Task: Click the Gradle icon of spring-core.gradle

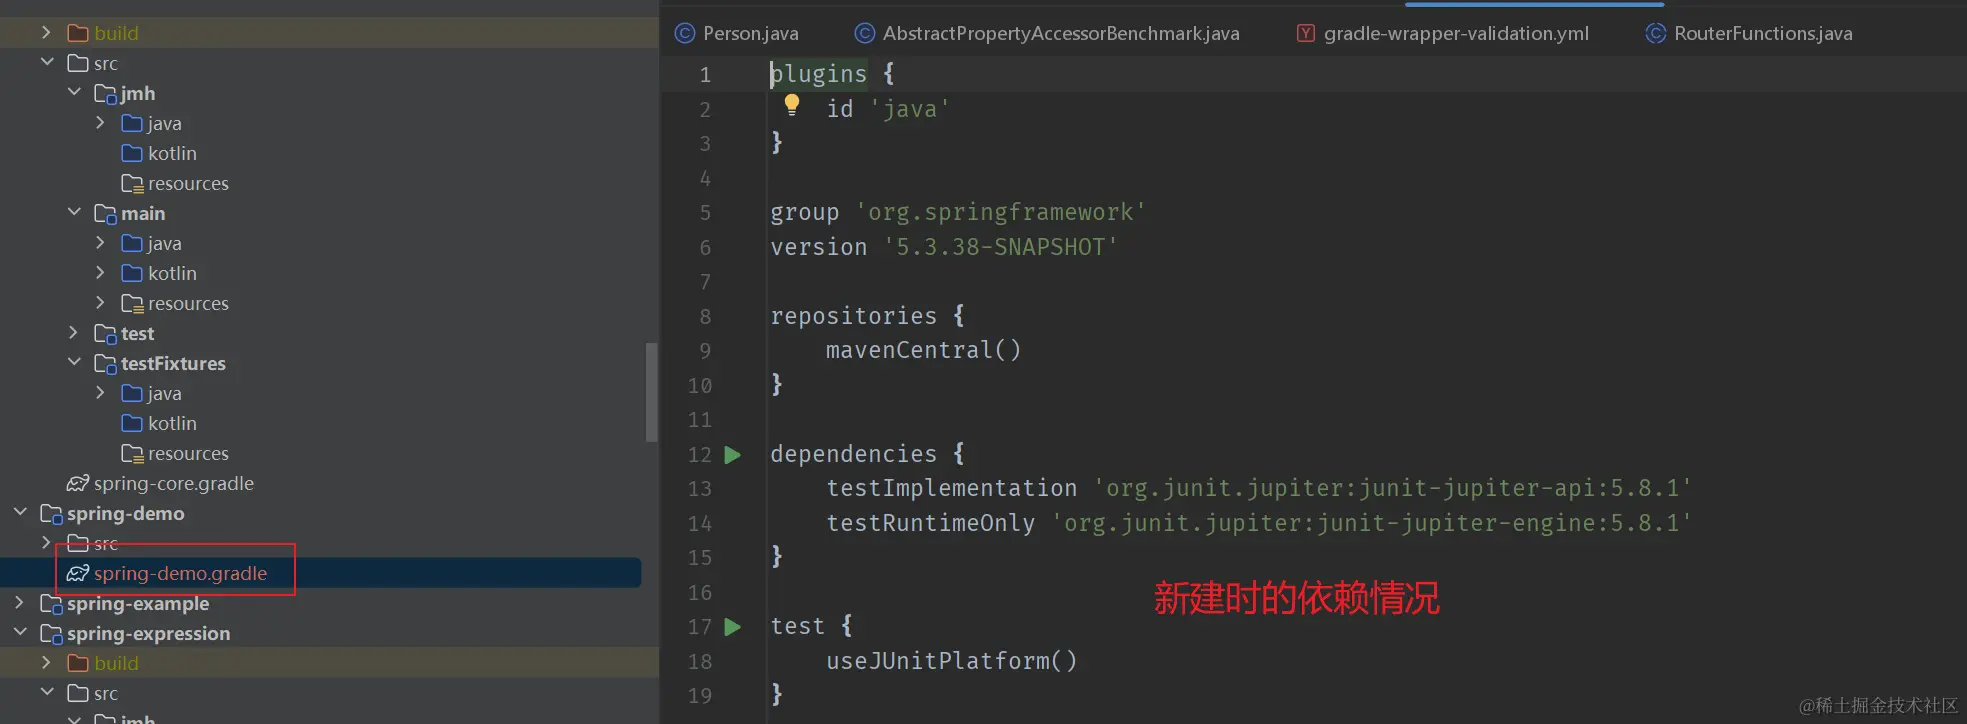Action: (78, 483)
